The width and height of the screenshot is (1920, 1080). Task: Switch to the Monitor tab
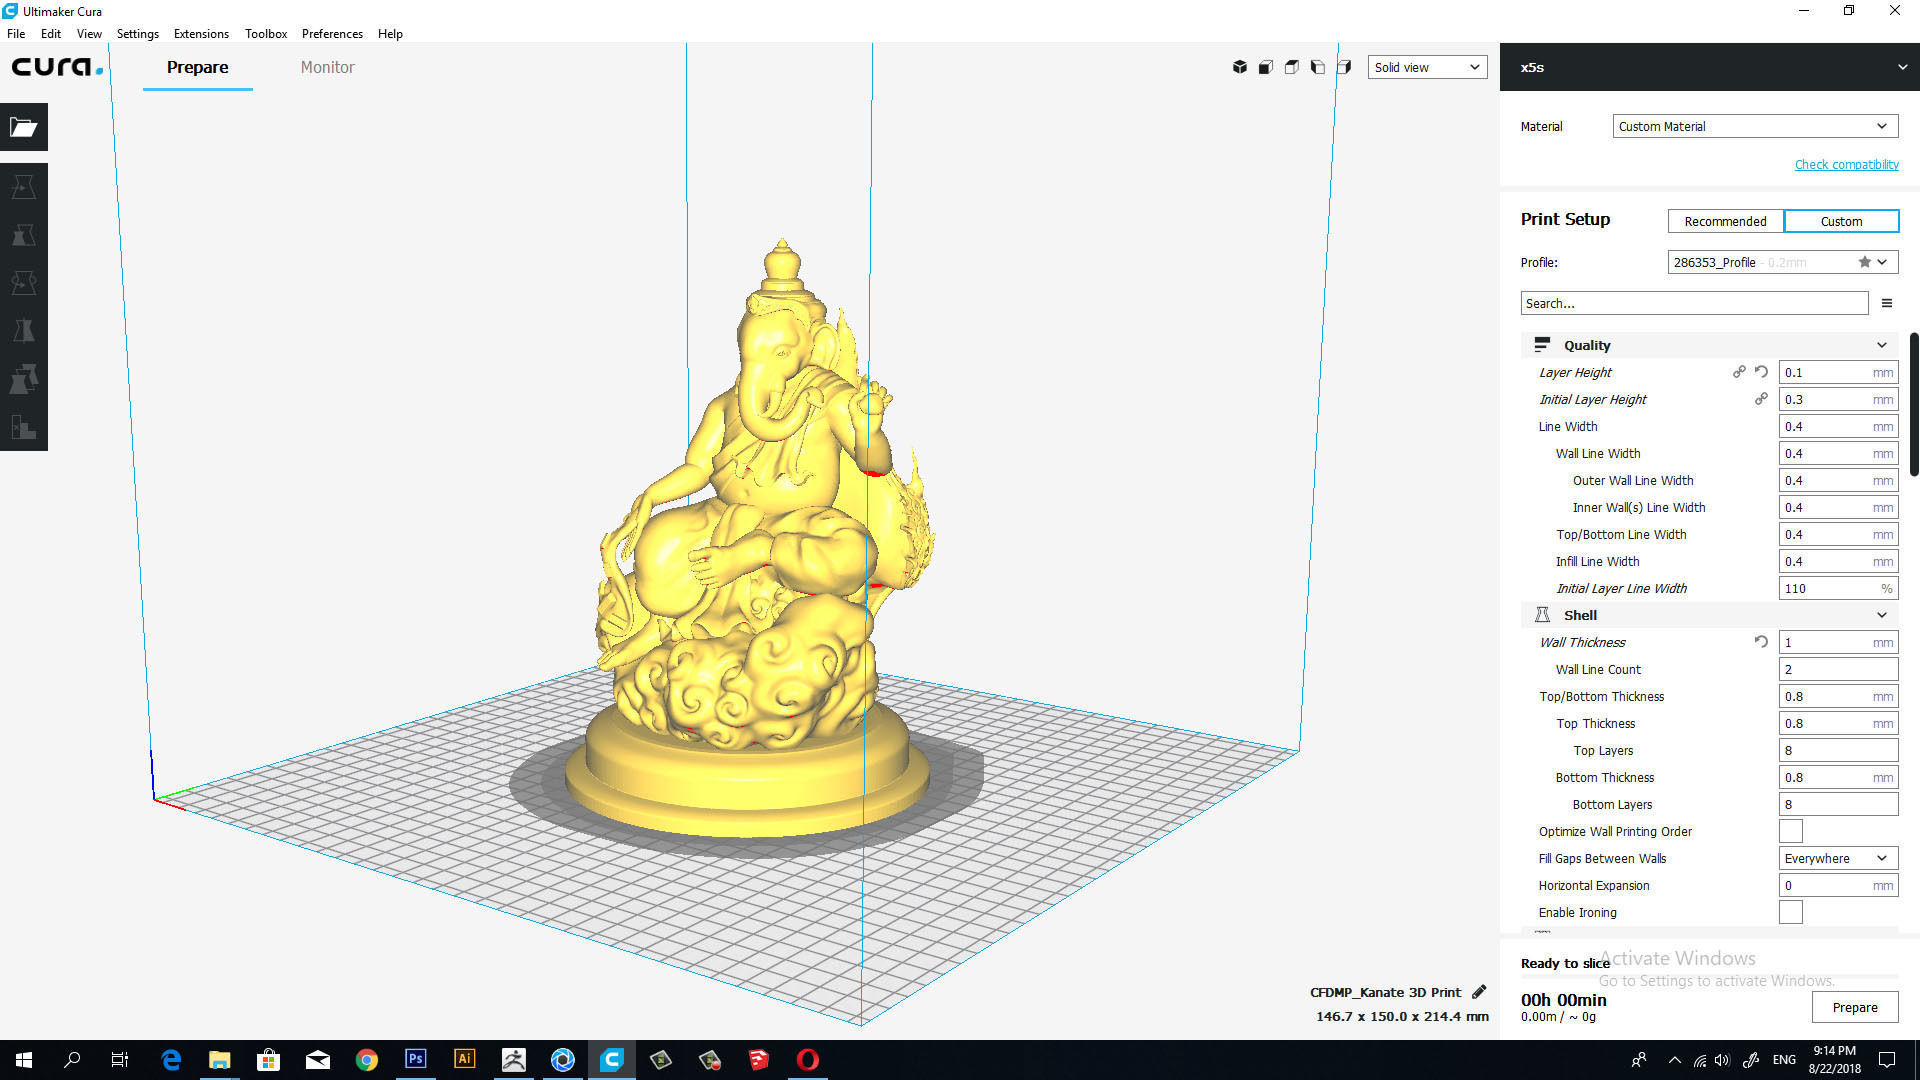(327, 67)
